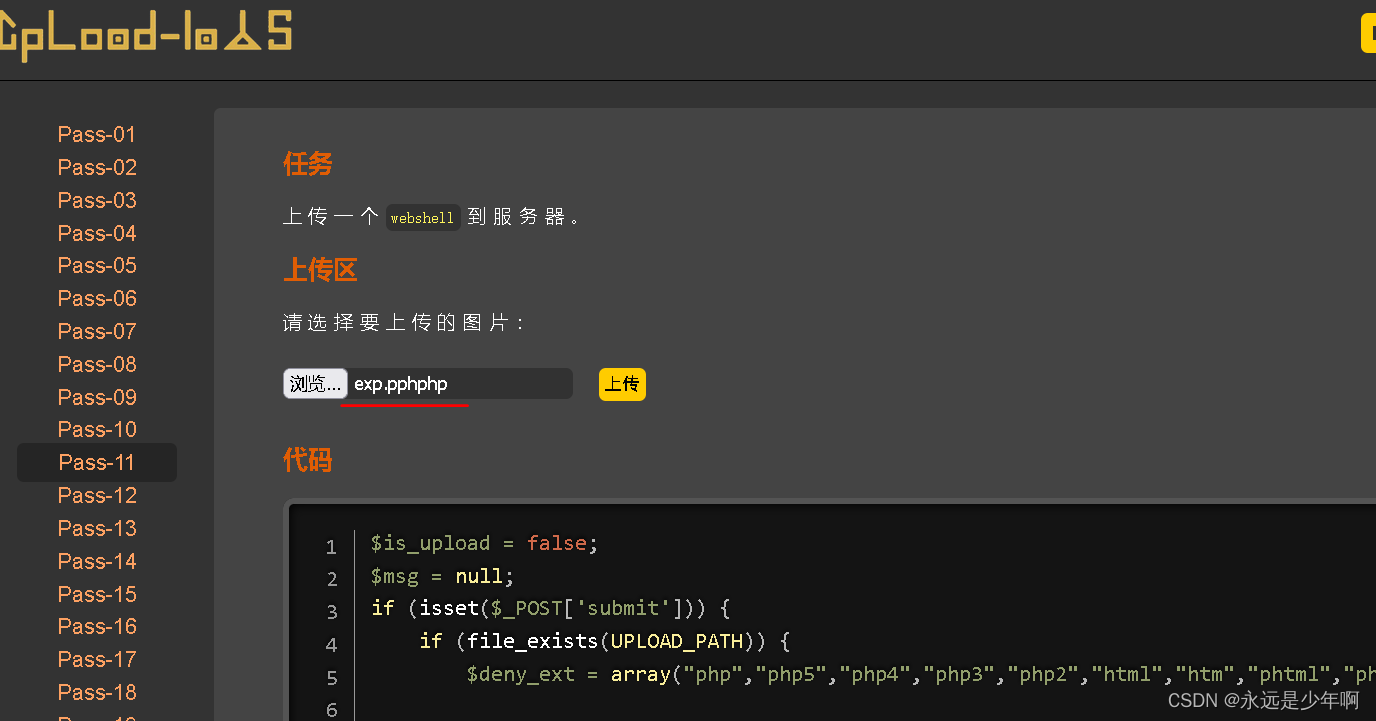Click the 请选择要上传的图片 label
The image size is (1376, 721).
(x=403, y=323)
